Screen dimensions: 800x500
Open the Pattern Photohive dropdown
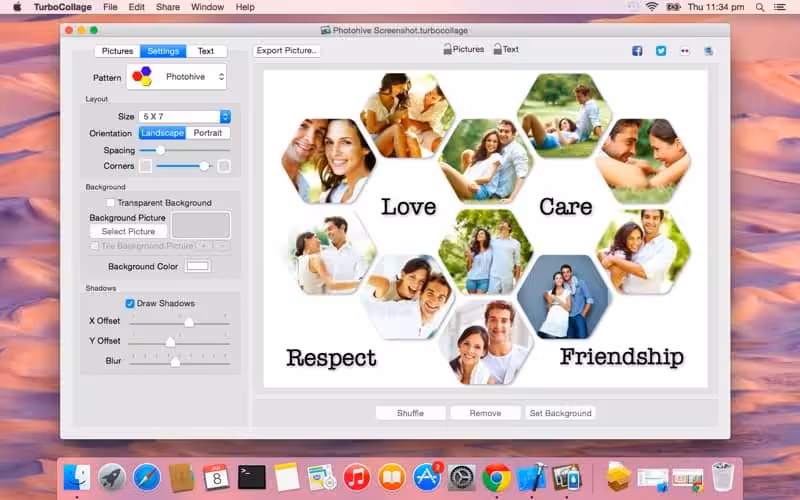(177, 77)
